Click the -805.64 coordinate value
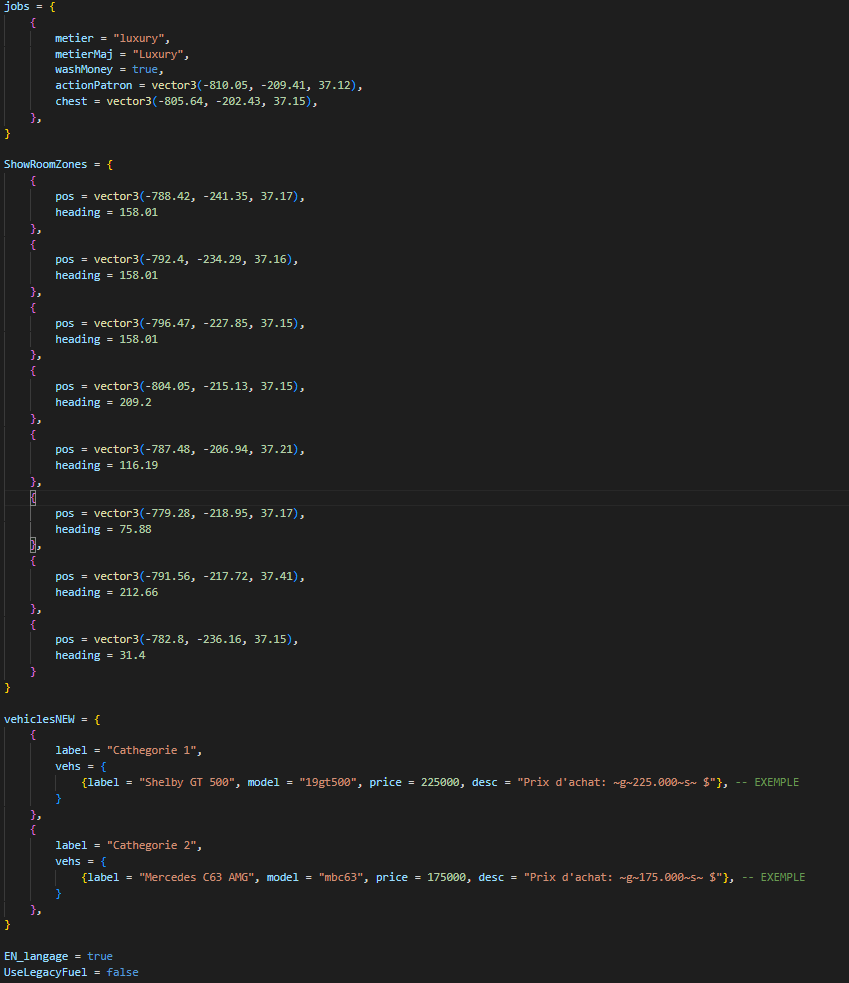The image size is (849, 983). click(x=181, y=102)
